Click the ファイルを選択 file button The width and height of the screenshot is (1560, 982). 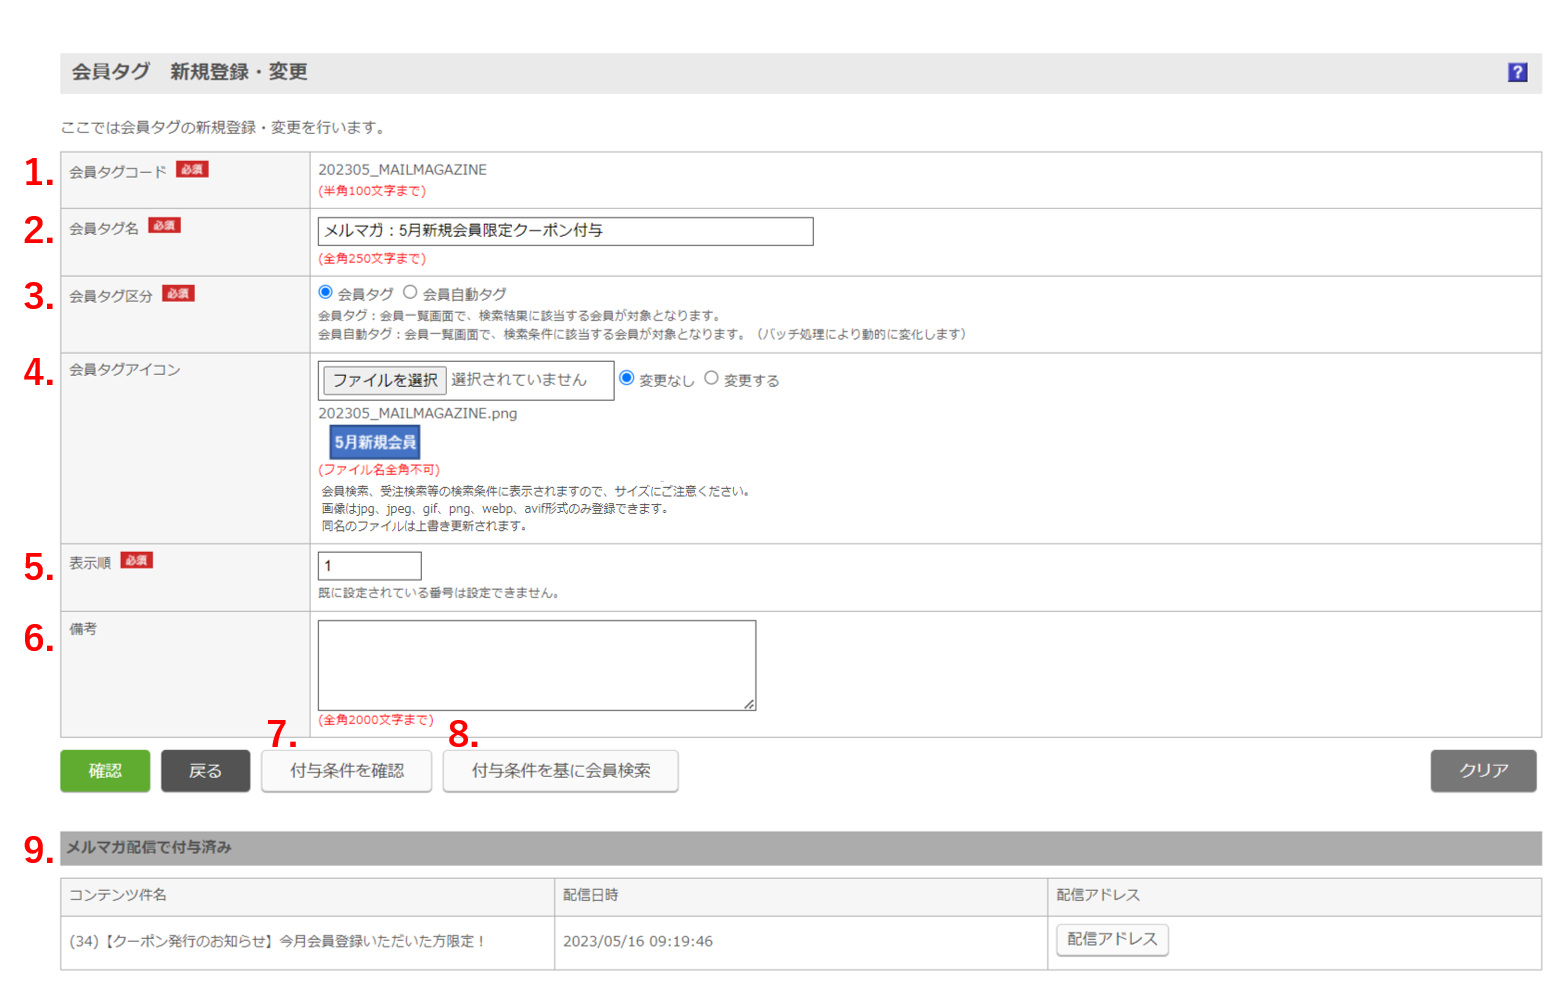[384, 380]
